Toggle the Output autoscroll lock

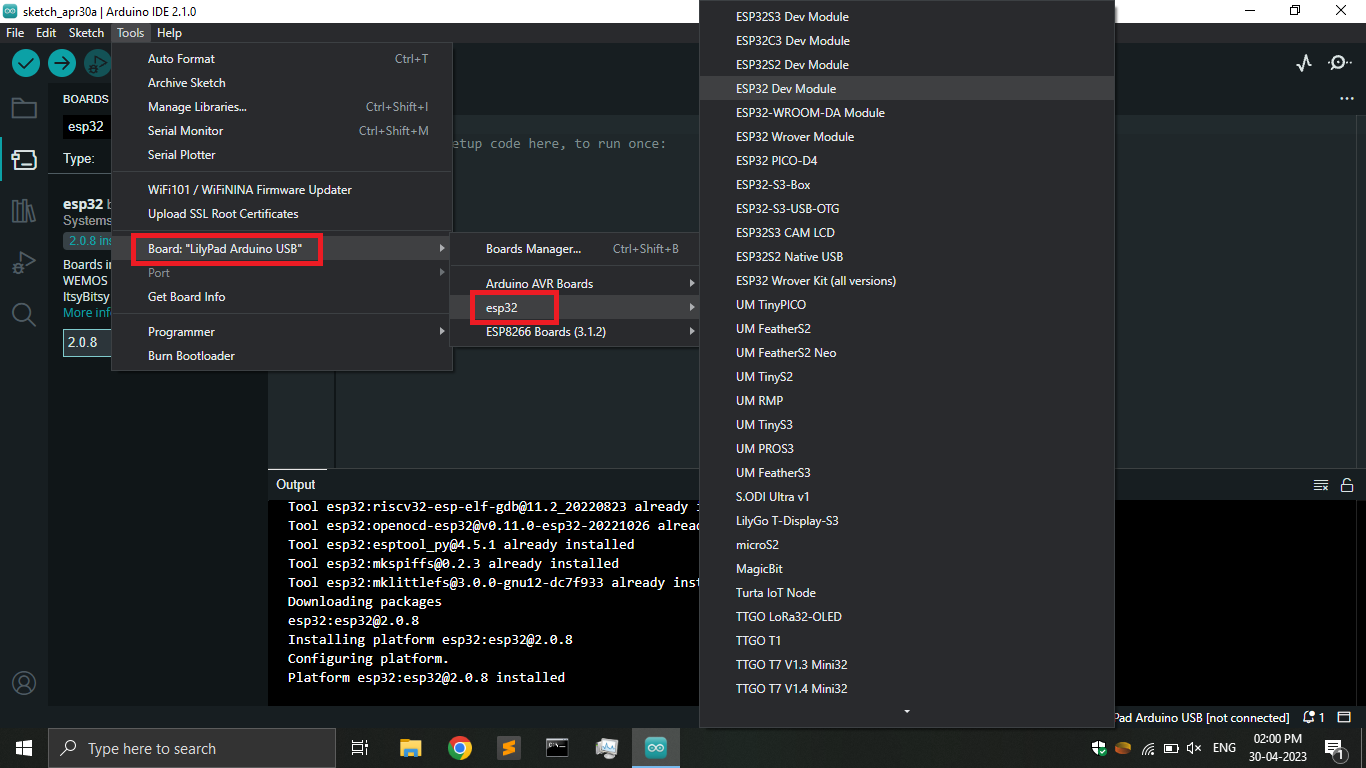[1346, 484]
